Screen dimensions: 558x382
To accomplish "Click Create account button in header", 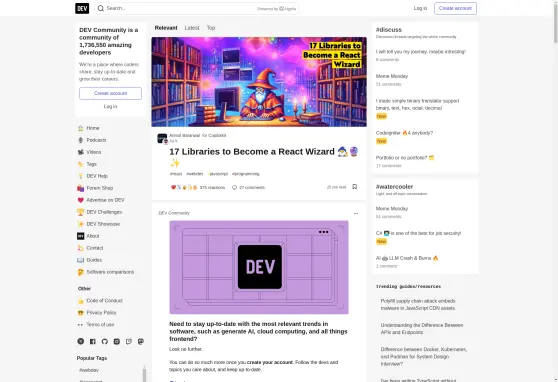I will [455, 8].
